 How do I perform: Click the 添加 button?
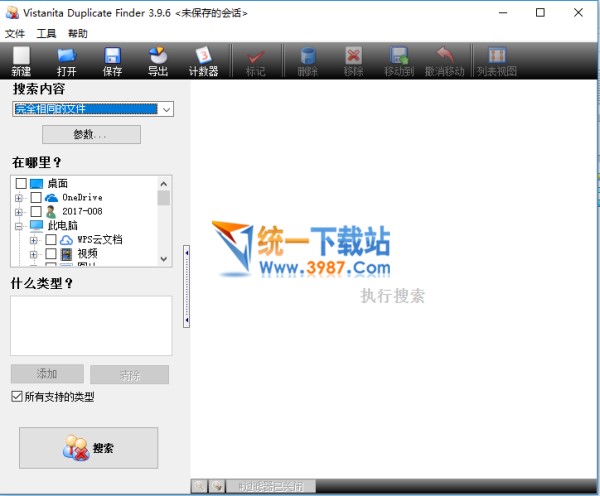point(47,374)
